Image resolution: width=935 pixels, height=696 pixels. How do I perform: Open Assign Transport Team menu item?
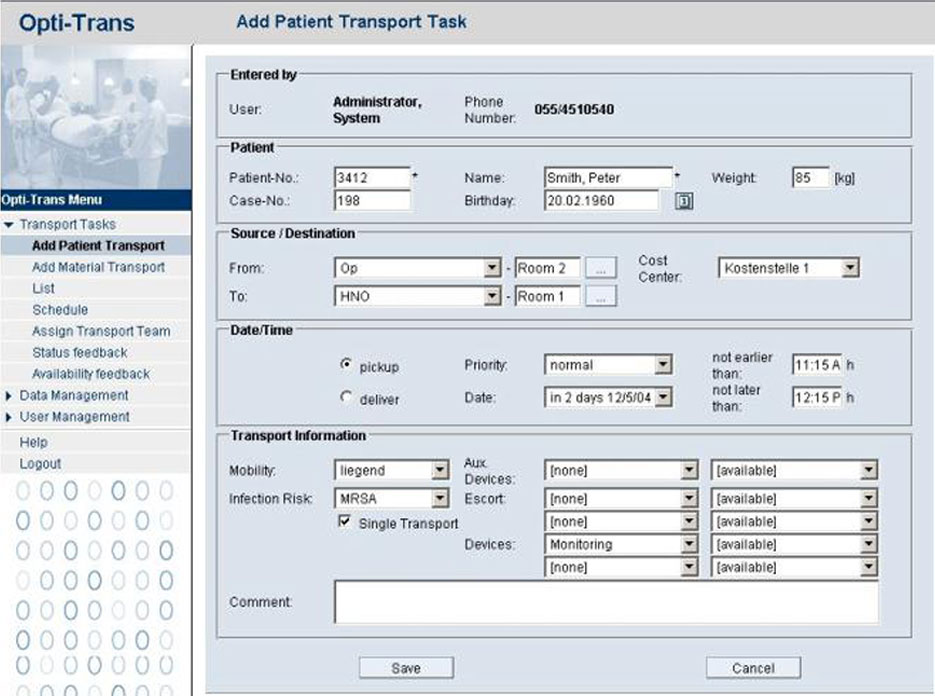[101, 331]
